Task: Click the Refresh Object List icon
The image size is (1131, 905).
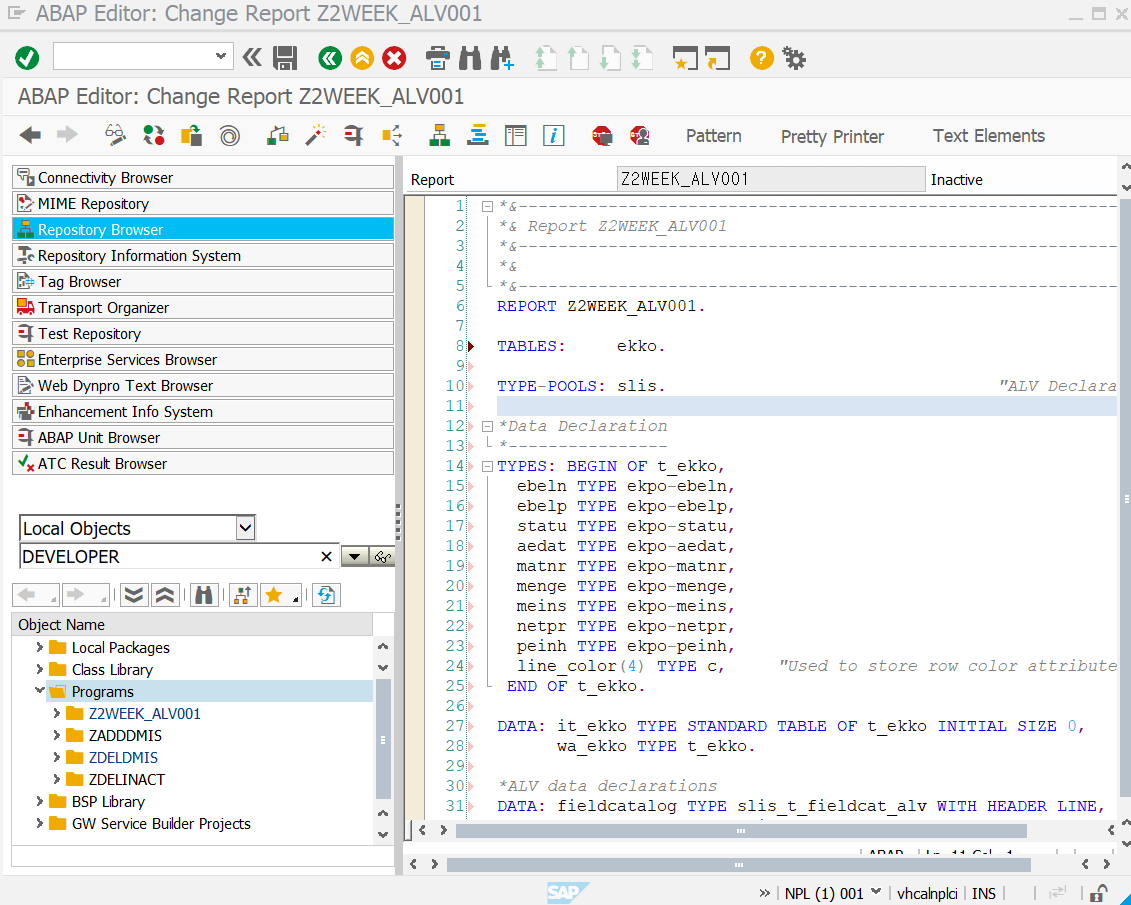Action: point(326,595)
